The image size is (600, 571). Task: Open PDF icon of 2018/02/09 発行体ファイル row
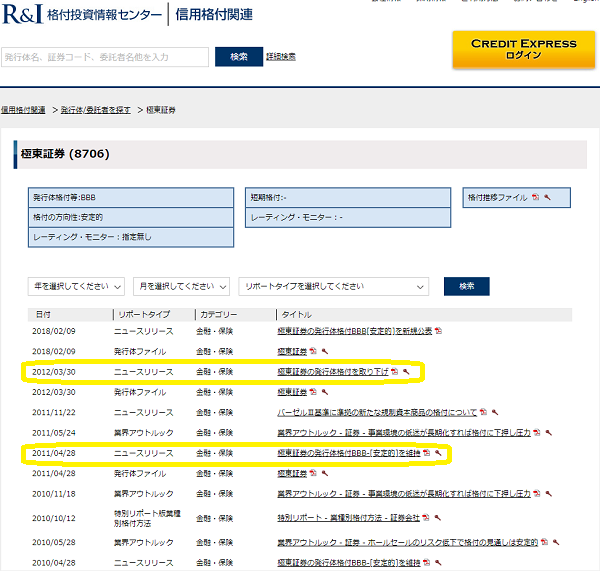pos(313,351)
